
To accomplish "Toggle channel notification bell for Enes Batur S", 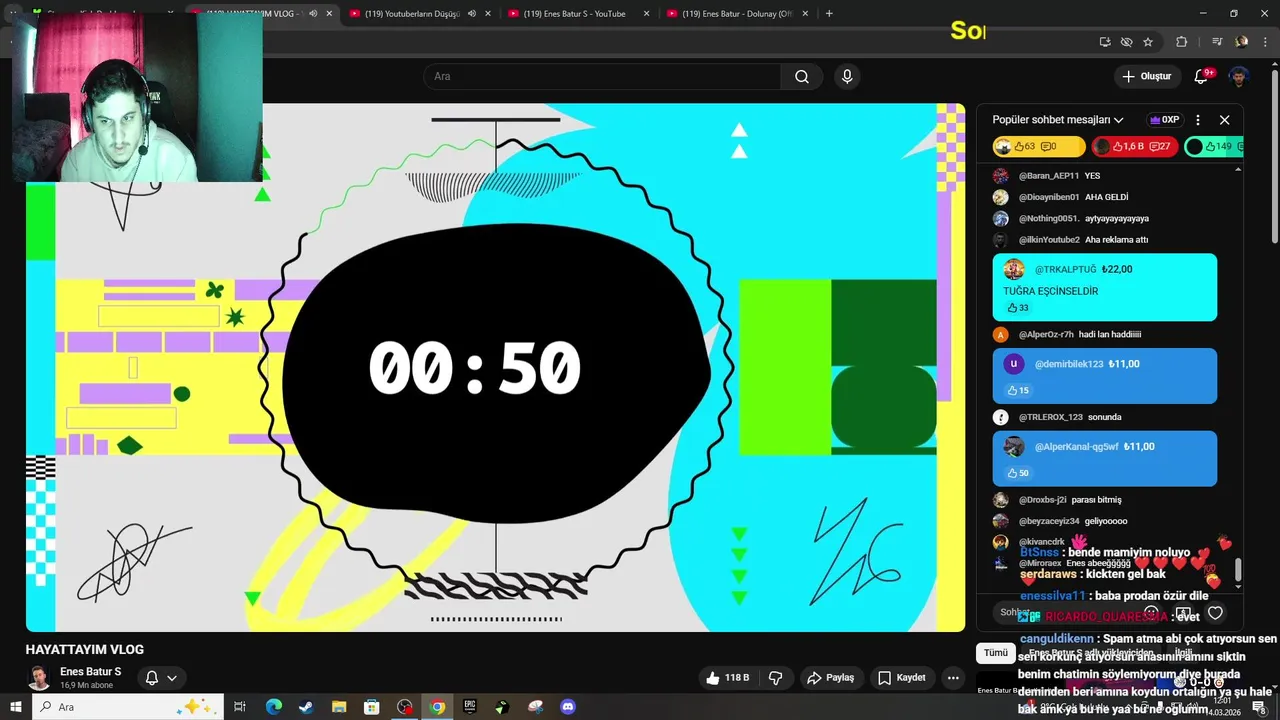I will [152, 678].
